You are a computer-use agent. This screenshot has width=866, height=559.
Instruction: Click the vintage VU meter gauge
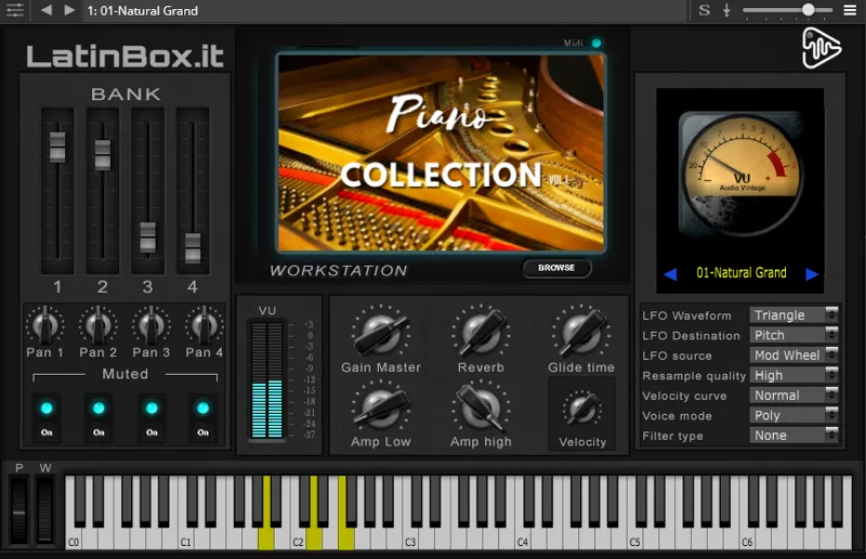pyautogui.click(x=741, y=174)
